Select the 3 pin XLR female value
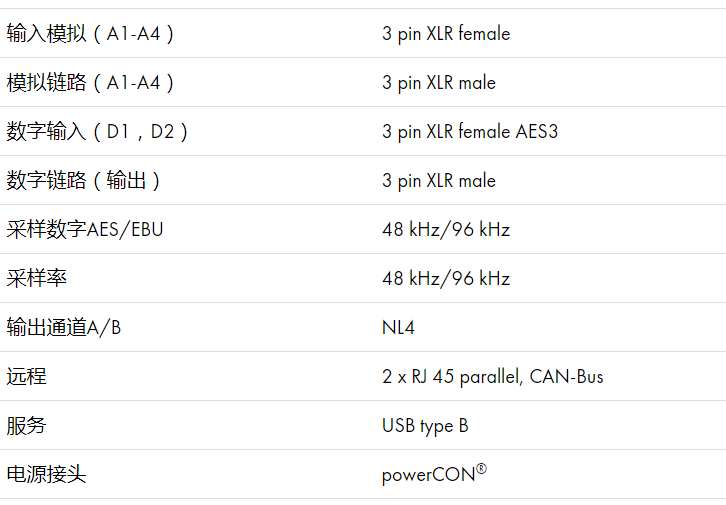The width and height of the screenshot is (726, 505). [446, 34]
